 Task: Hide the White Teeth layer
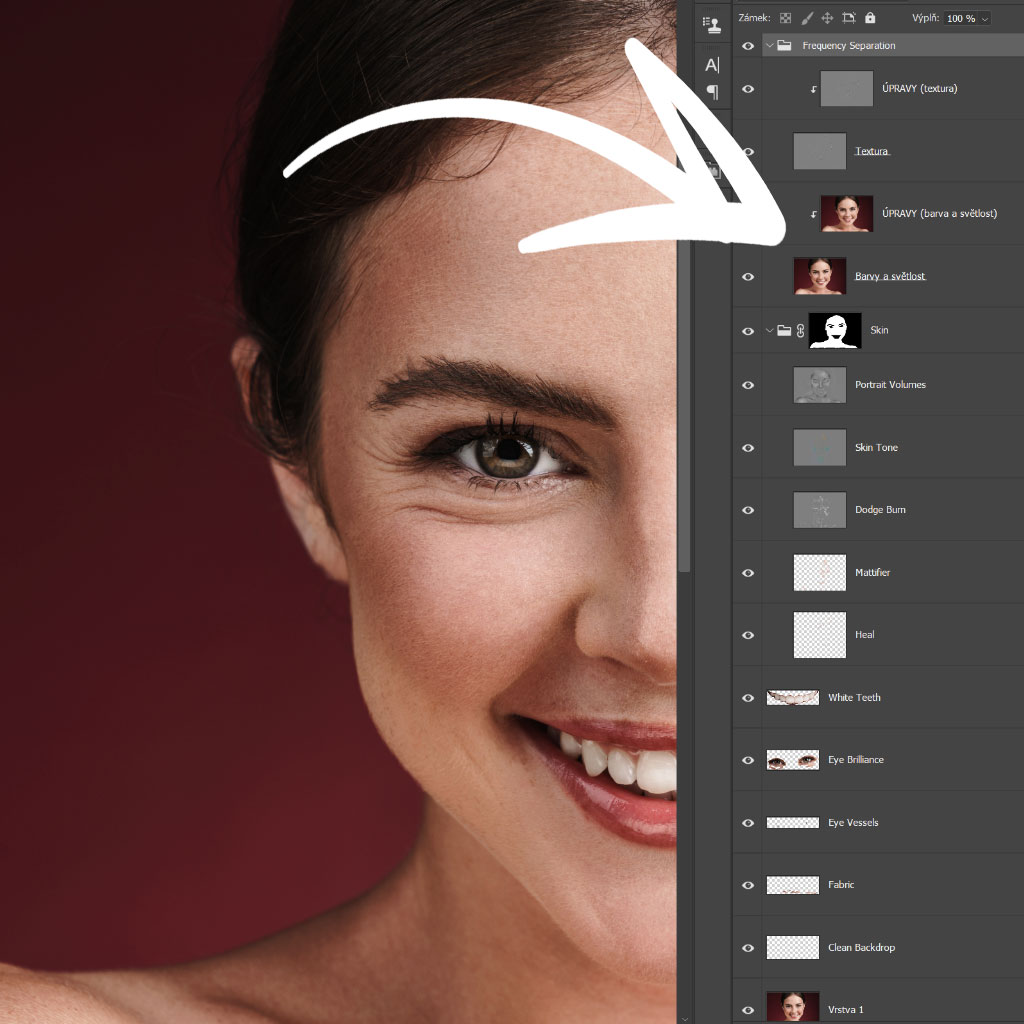coord(748,698)
